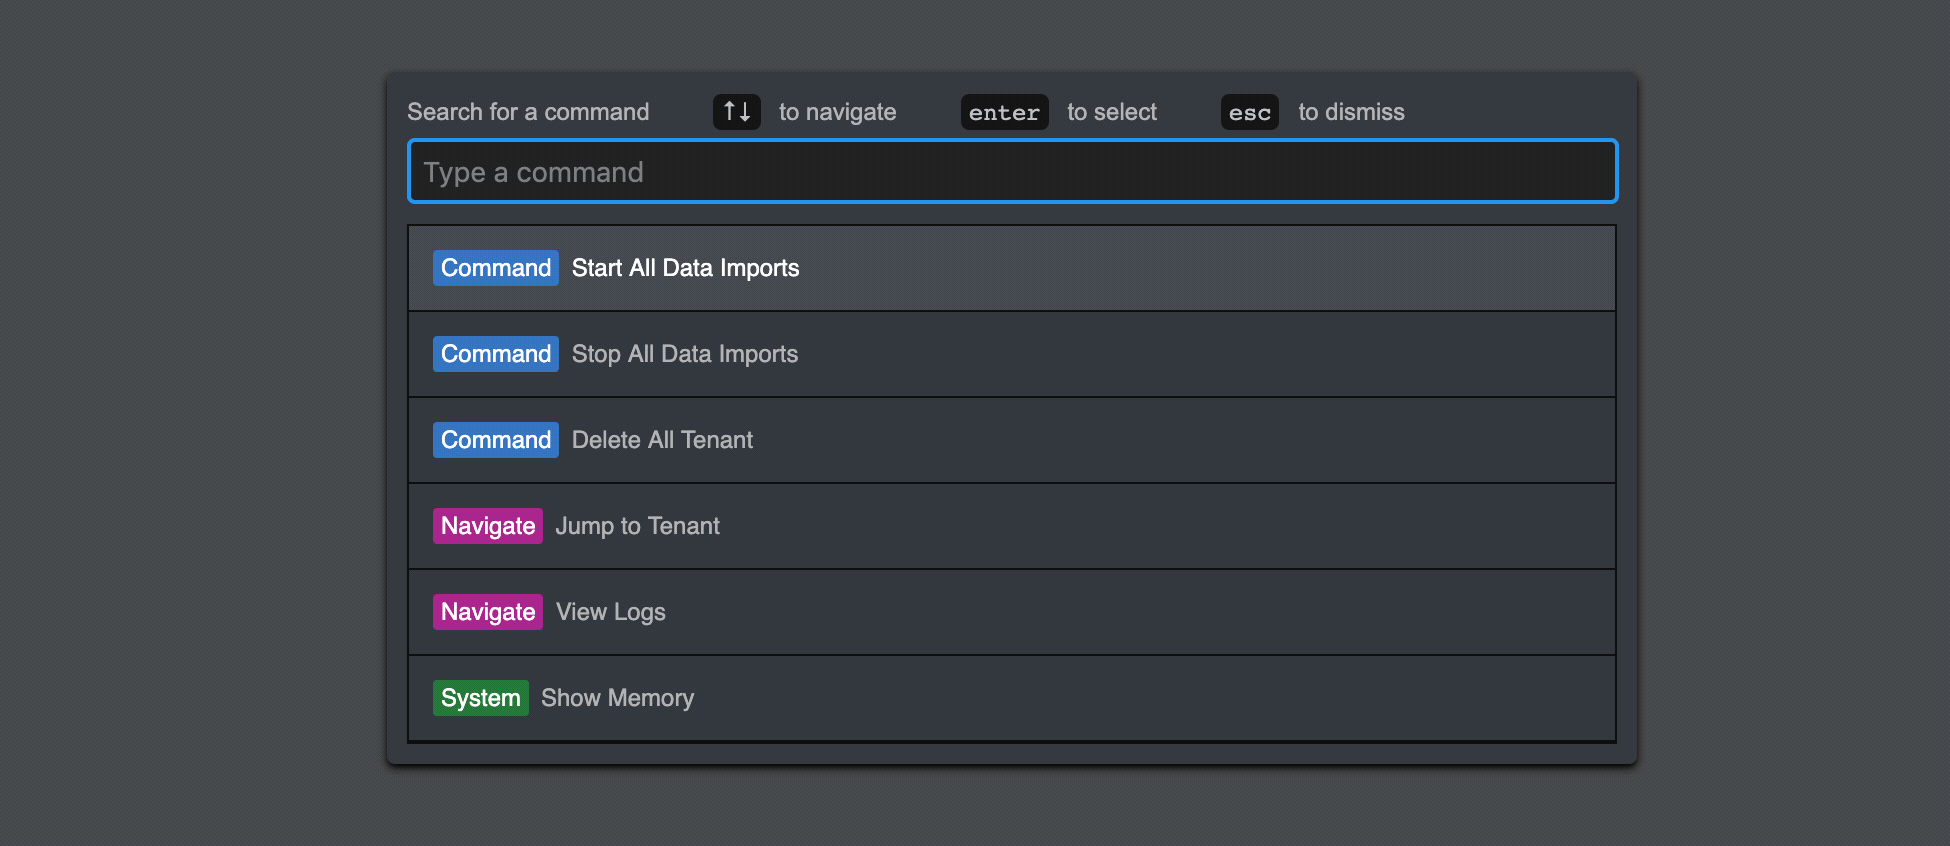The height and width of the screenshot is (846, 1950).
Task: Click the "to navigate" hint text
Action: [837, 112]
